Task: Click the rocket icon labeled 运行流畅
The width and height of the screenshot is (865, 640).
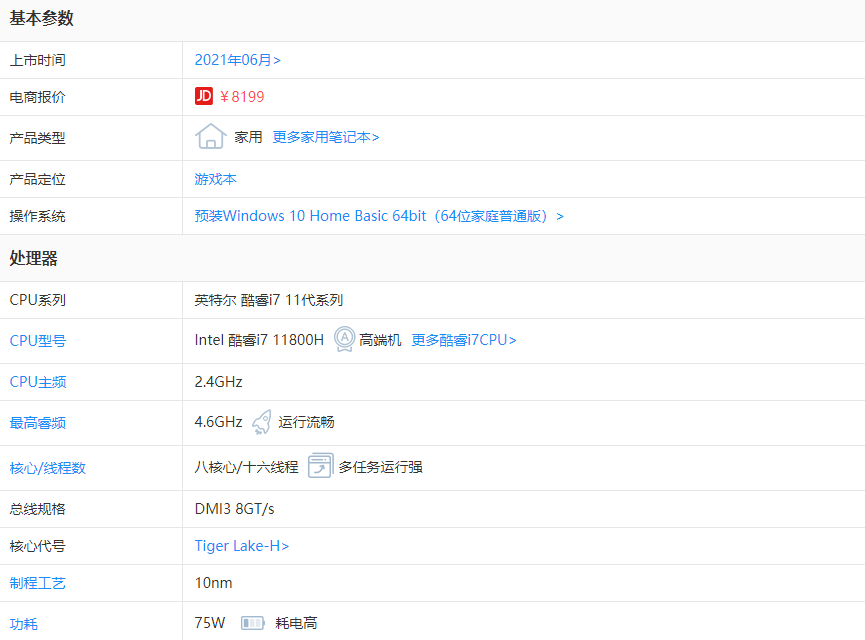Action: pyautogui.click(x=261, y=421)
